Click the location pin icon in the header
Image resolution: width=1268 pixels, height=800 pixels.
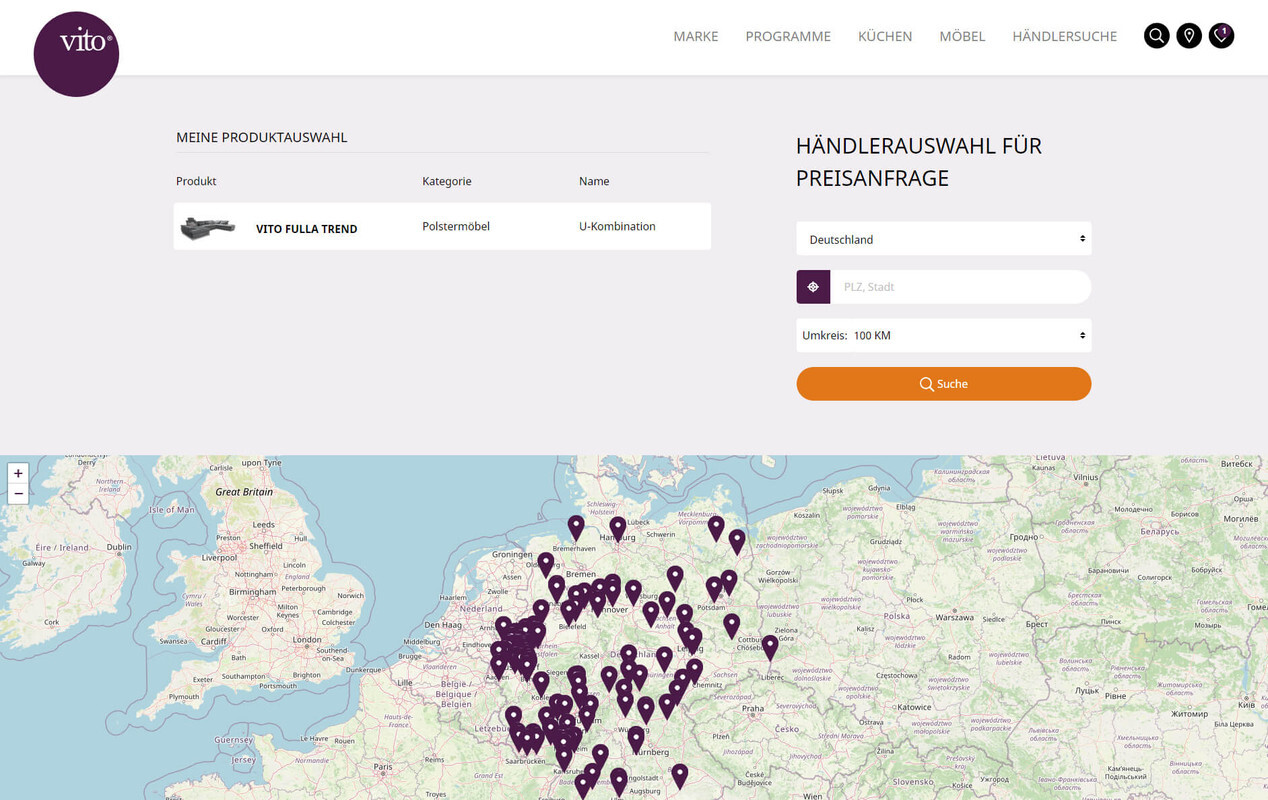pos(1188,35)
